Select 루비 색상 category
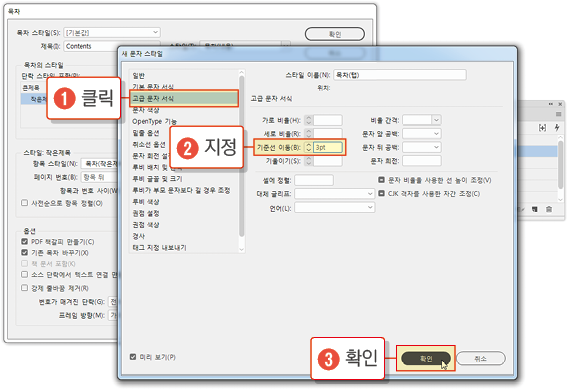The height and width of the screenshot is (390, 567). [x=146, y=202]
